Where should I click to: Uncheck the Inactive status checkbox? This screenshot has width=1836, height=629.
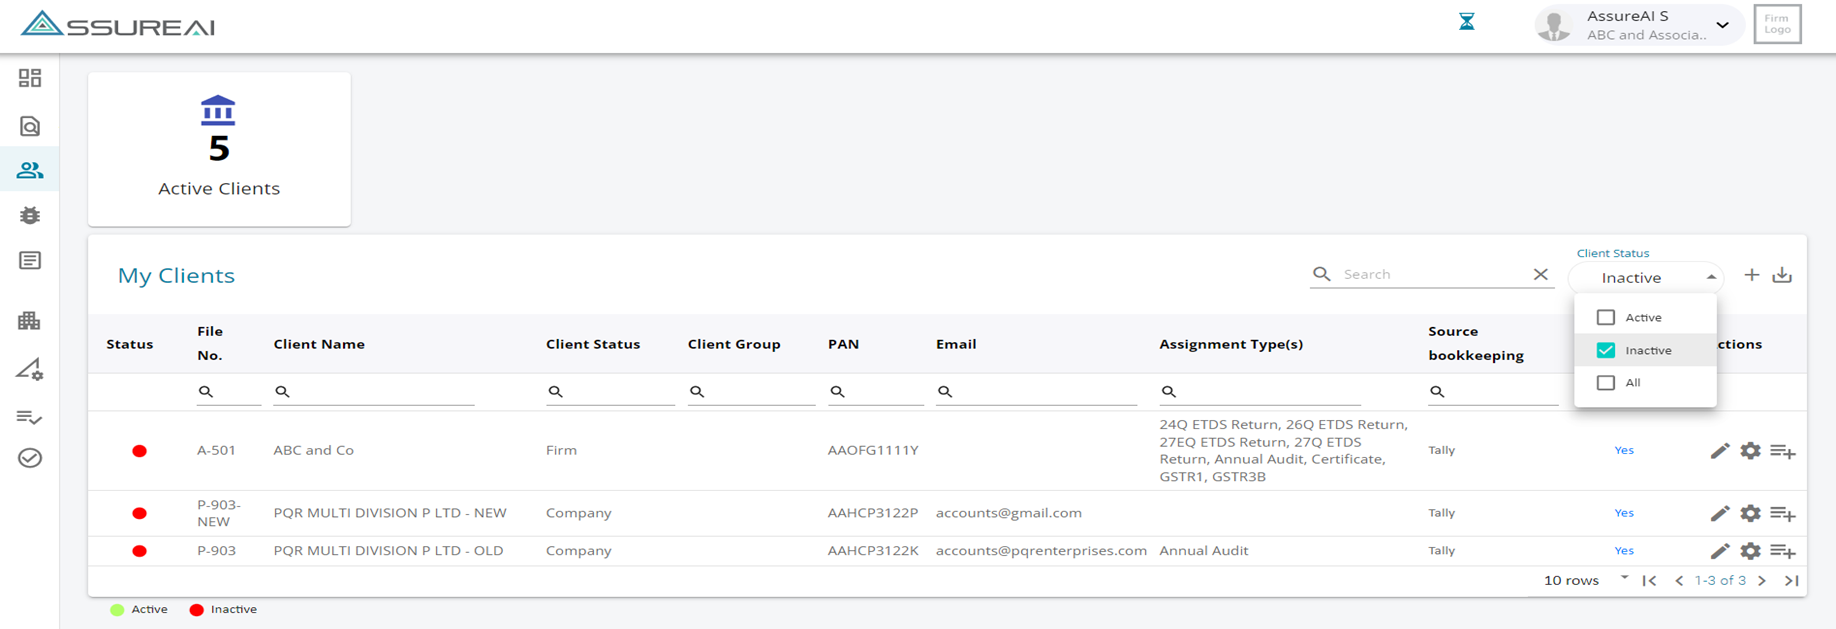coord(1606,350)
